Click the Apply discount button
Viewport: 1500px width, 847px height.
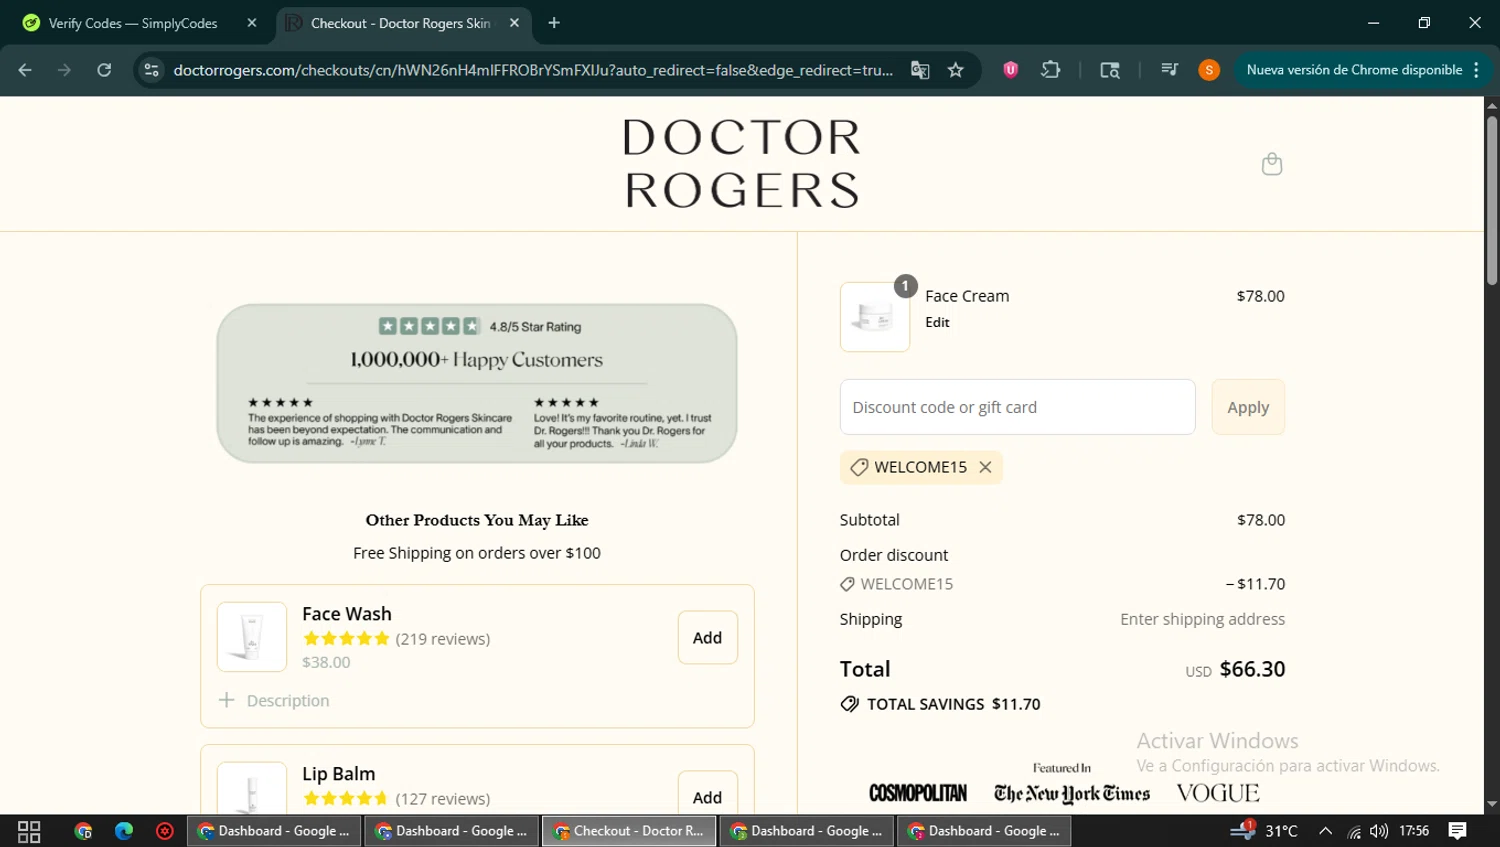click(1248, 407)
